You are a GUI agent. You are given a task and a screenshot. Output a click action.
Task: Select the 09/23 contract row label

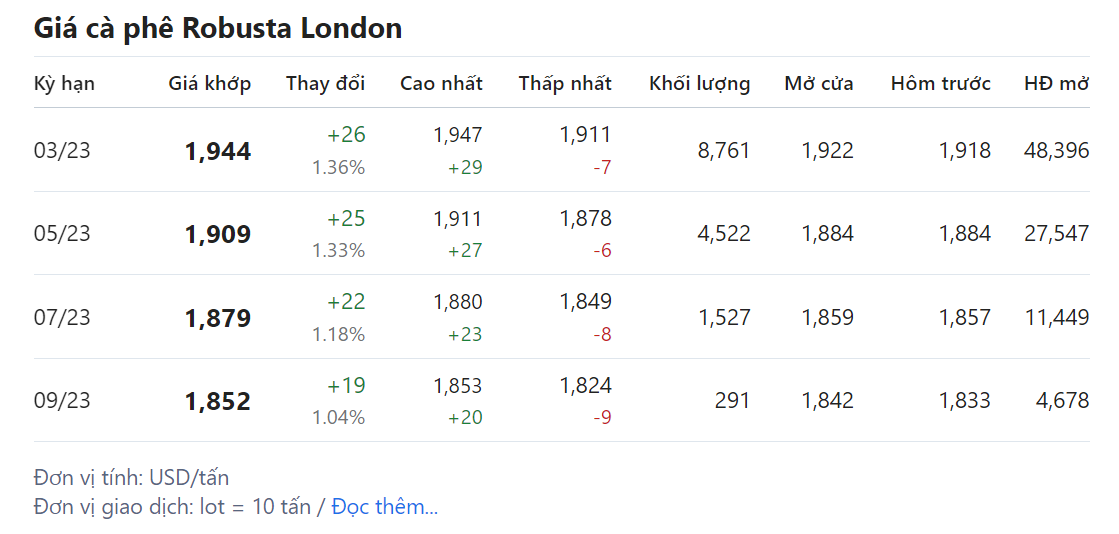point(62,400)
